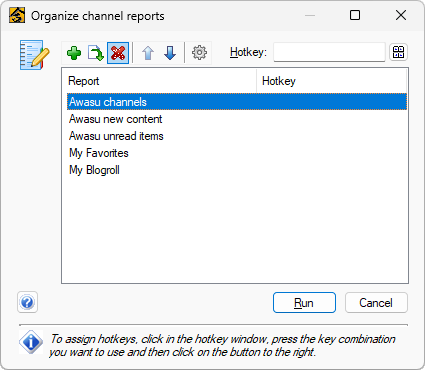Select the Awasu new content report
Screen dimensions: 425x370
point(237,119)
